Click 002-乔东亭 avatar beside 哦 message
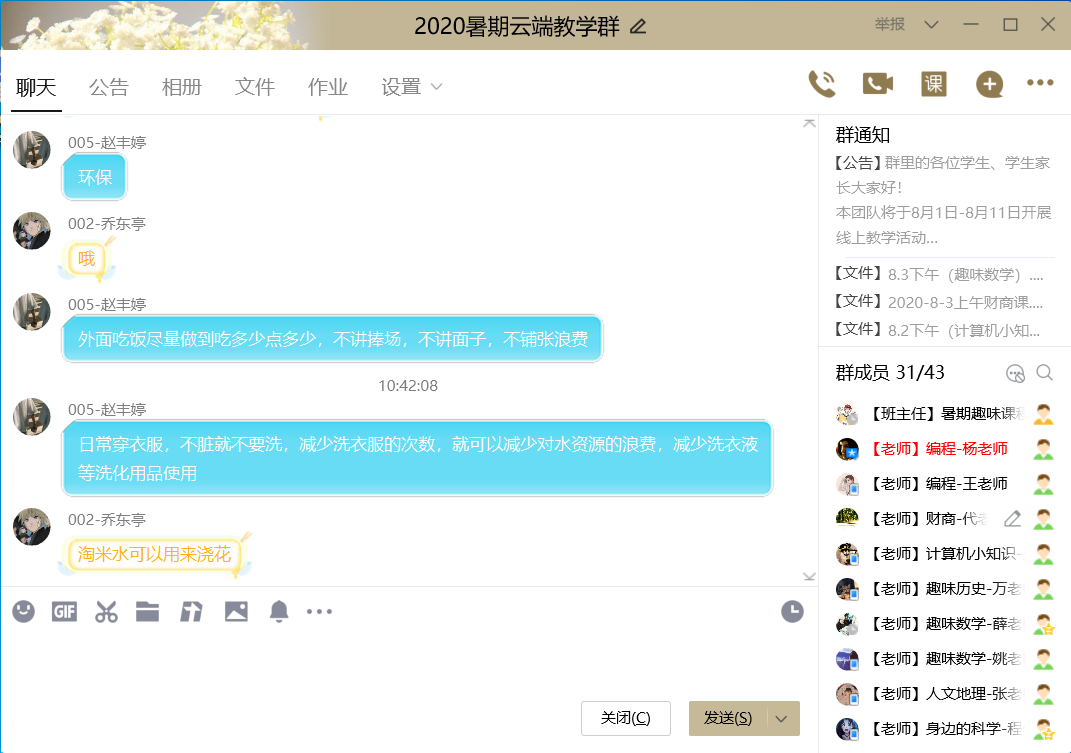 coord(32,231)
